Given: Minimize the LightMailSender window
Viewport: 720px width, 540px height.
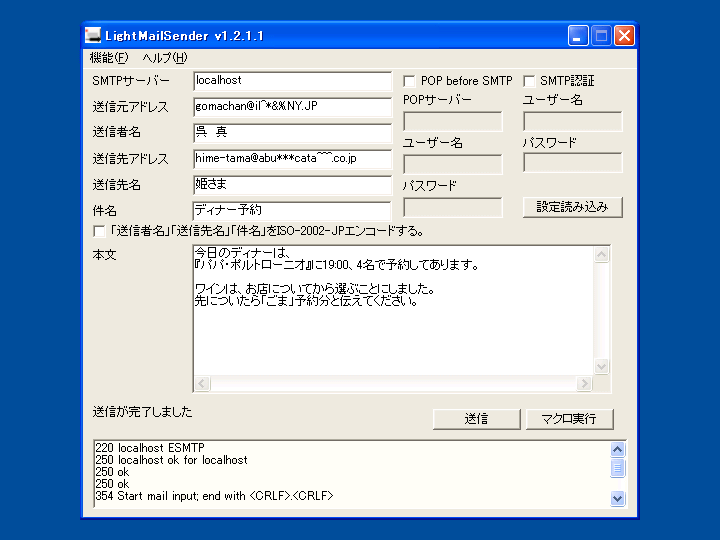Looking at the screenshot, I should coord(578,36).
